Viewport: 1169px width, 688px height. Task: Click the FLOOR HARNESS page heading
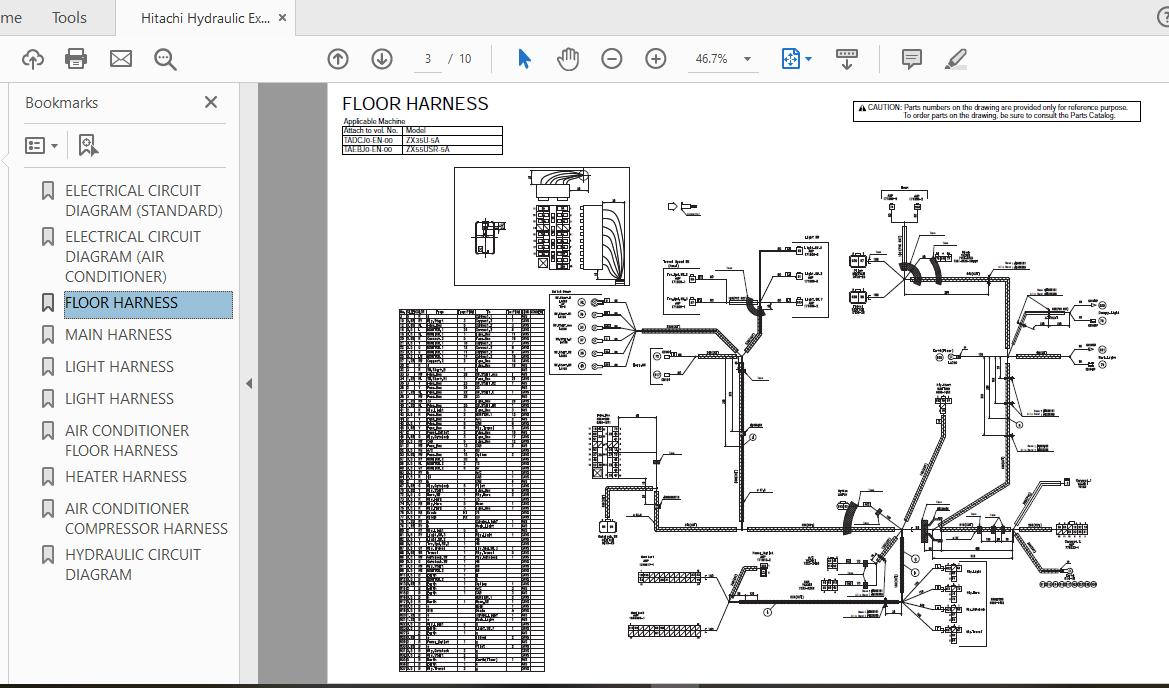415,104
